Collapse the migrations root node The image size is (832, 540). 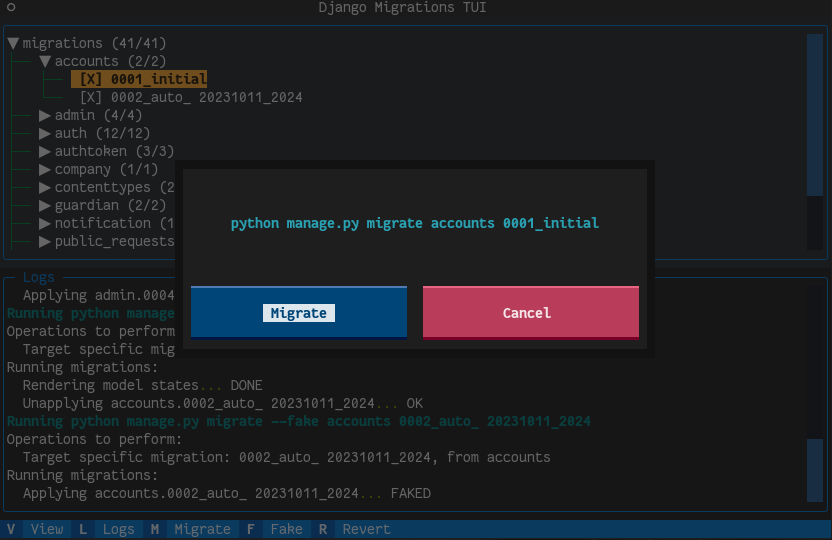click(x=13, y=43)
